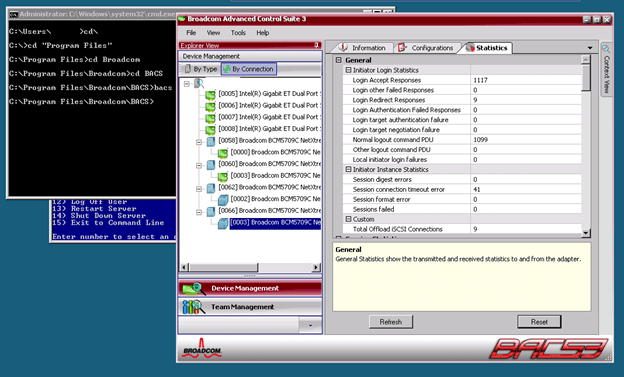The image size is (624, 377).
Task: Click the pin icon on Explorer View header
Action: 316,45
